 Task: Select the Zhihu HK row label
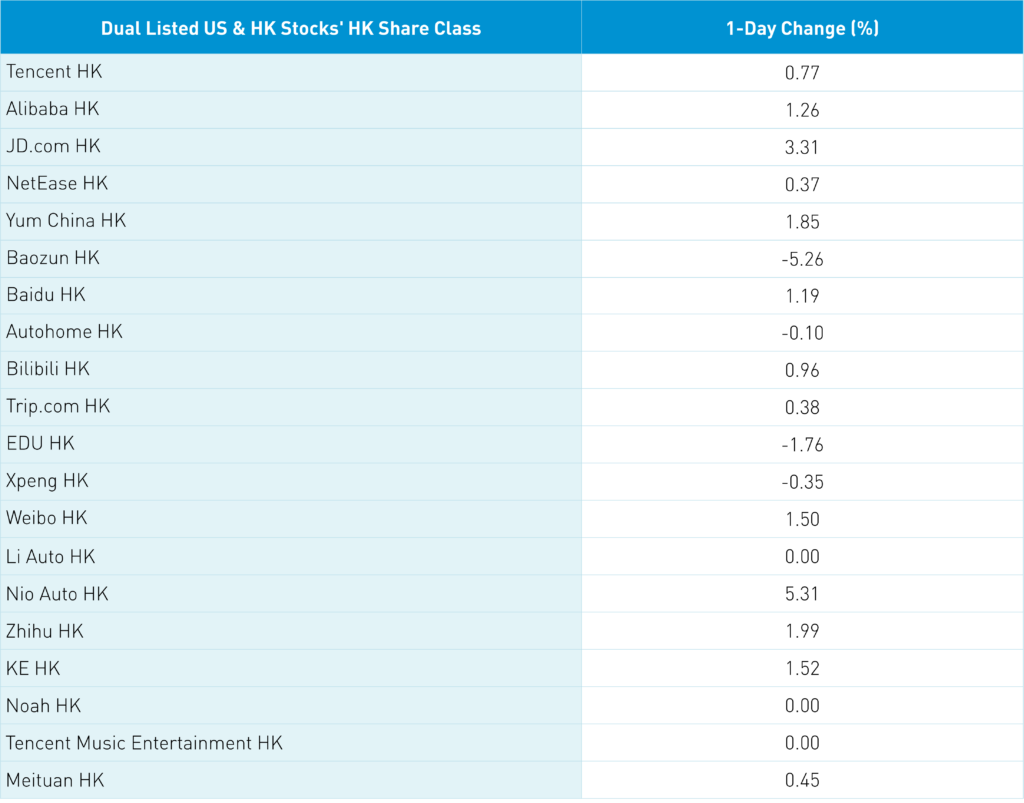pos(45,631)
